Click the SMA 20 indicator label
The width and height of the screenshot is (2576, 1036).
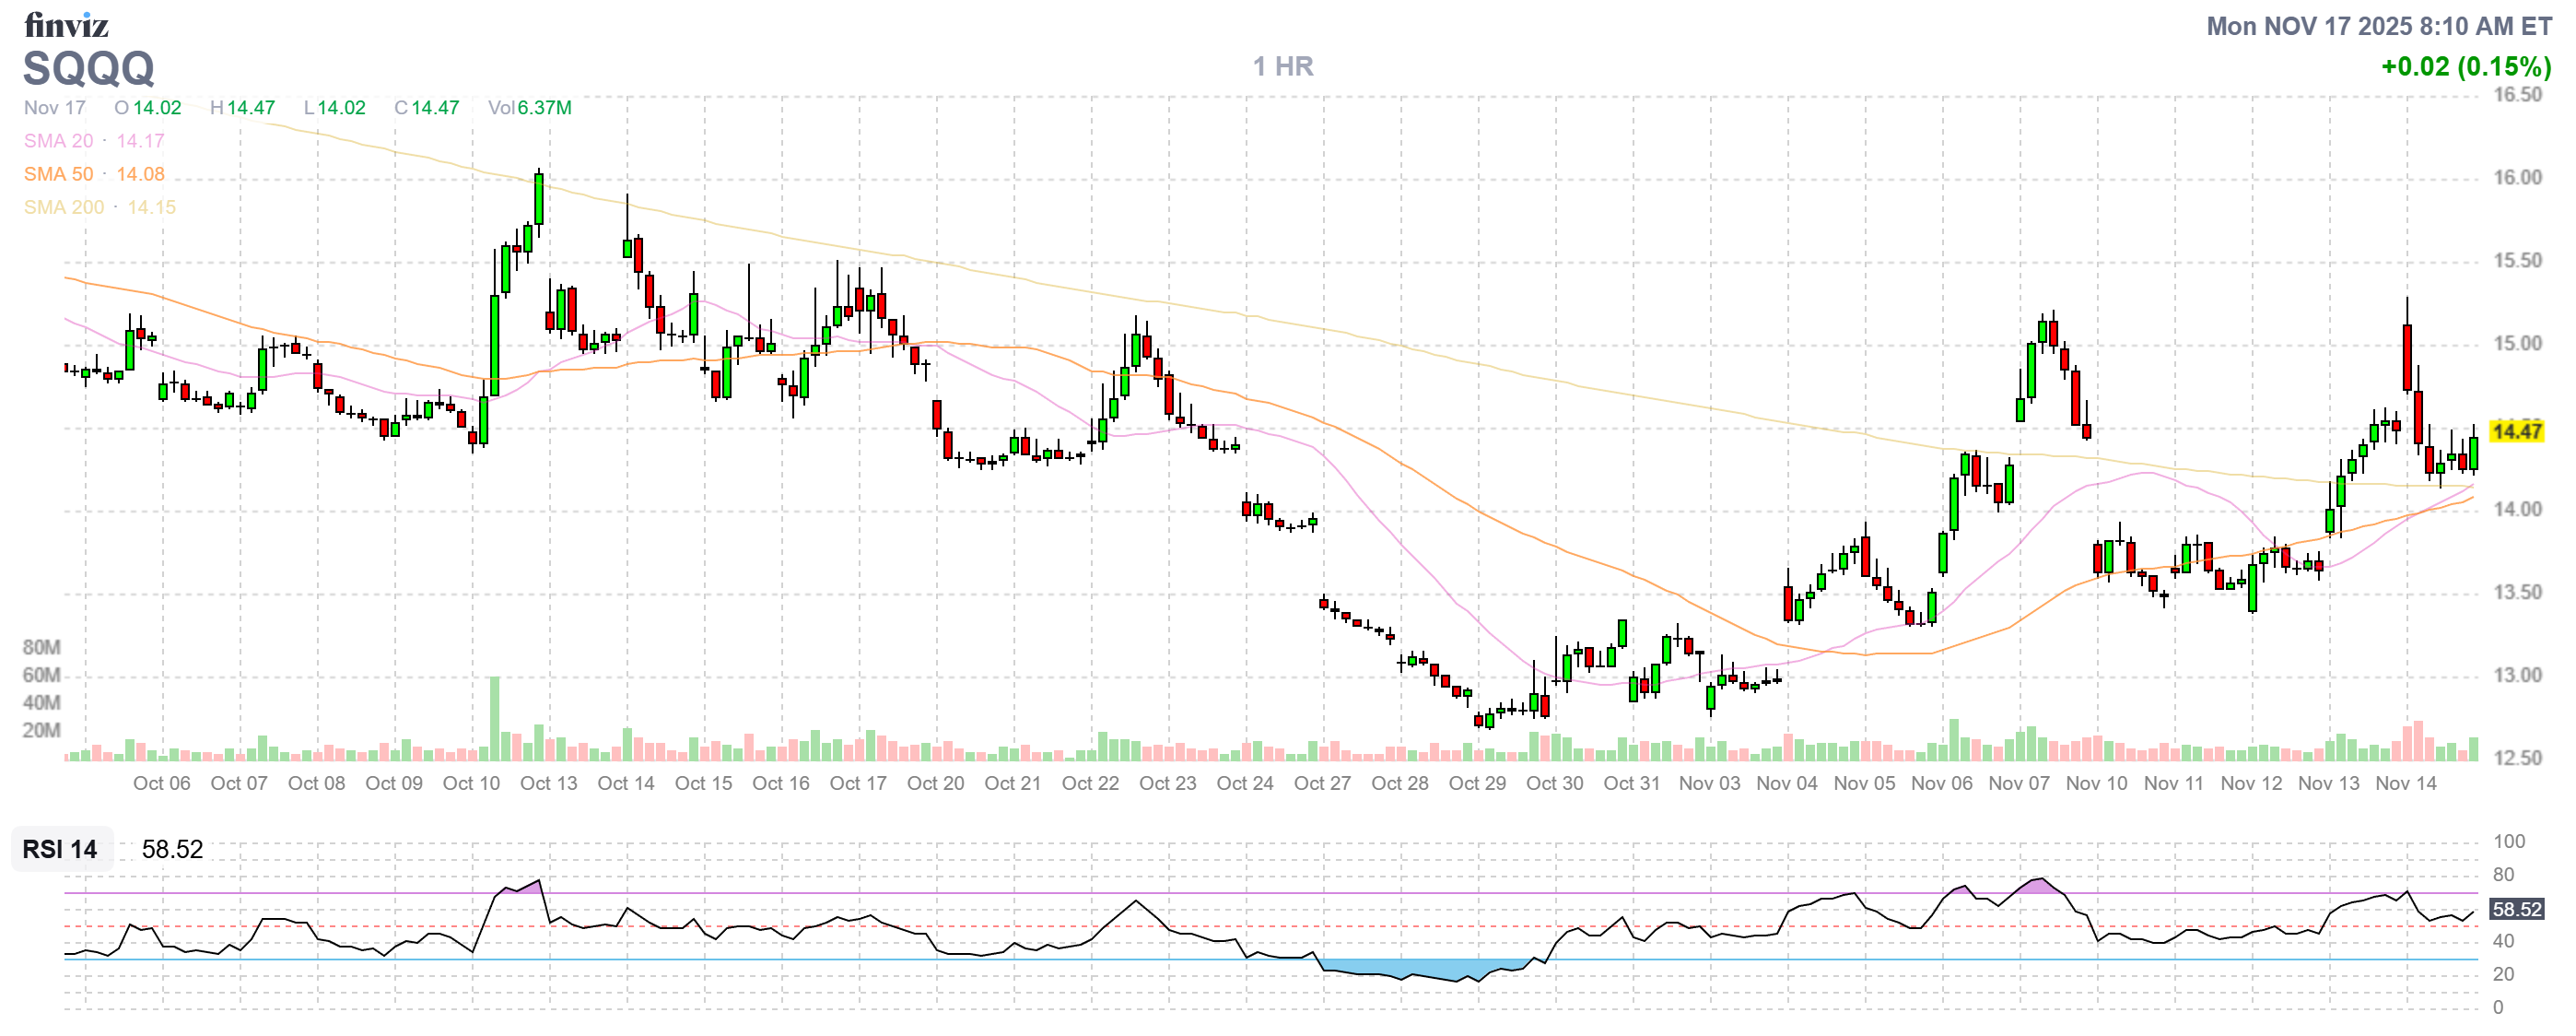[58, 141]
